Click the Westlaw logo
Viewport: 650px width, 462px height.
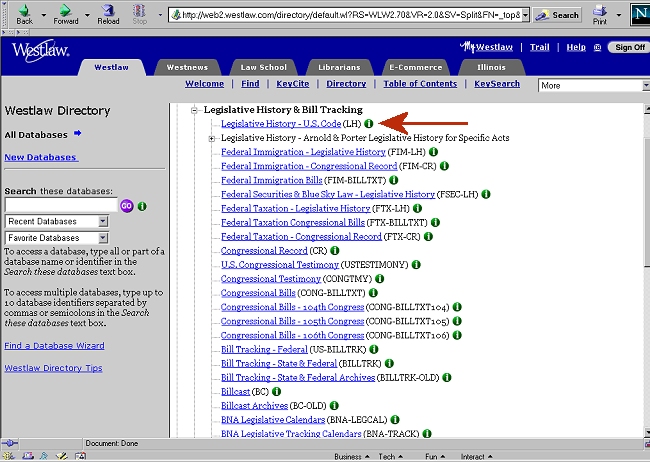click(40, 51)
